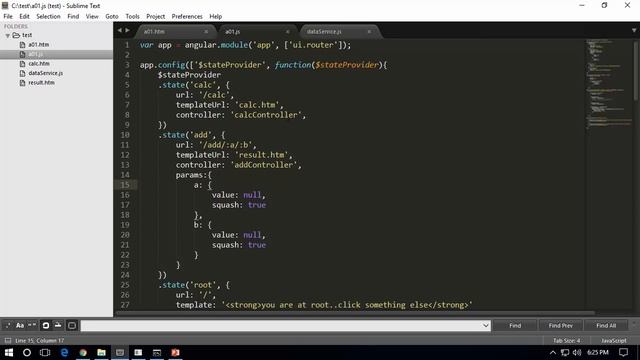
Task: Open Cortana search circle on taskbar
Action: coord(27,352)
